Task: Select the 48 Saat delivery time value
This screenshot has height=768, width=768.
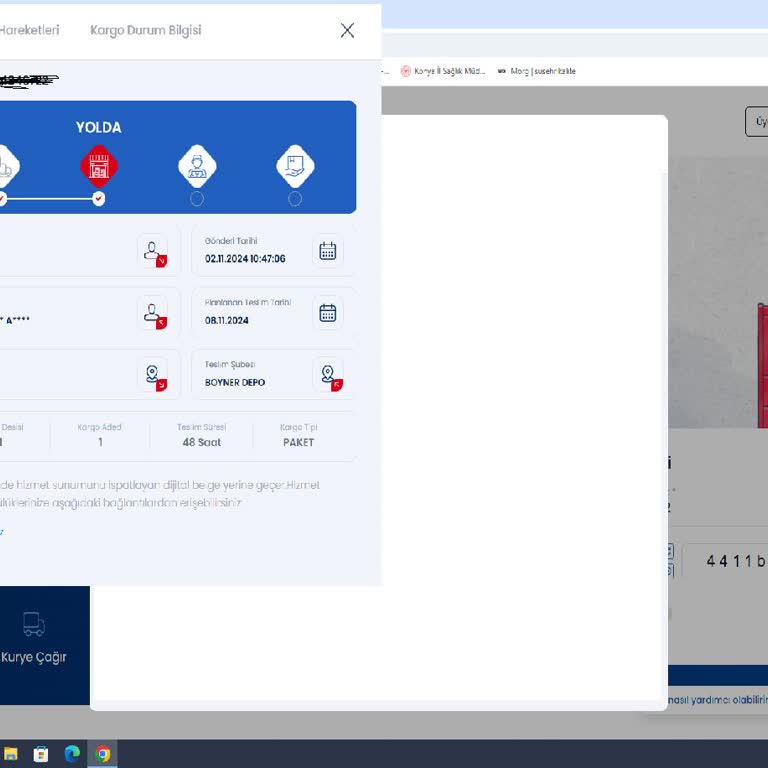Action: (201, 442)
